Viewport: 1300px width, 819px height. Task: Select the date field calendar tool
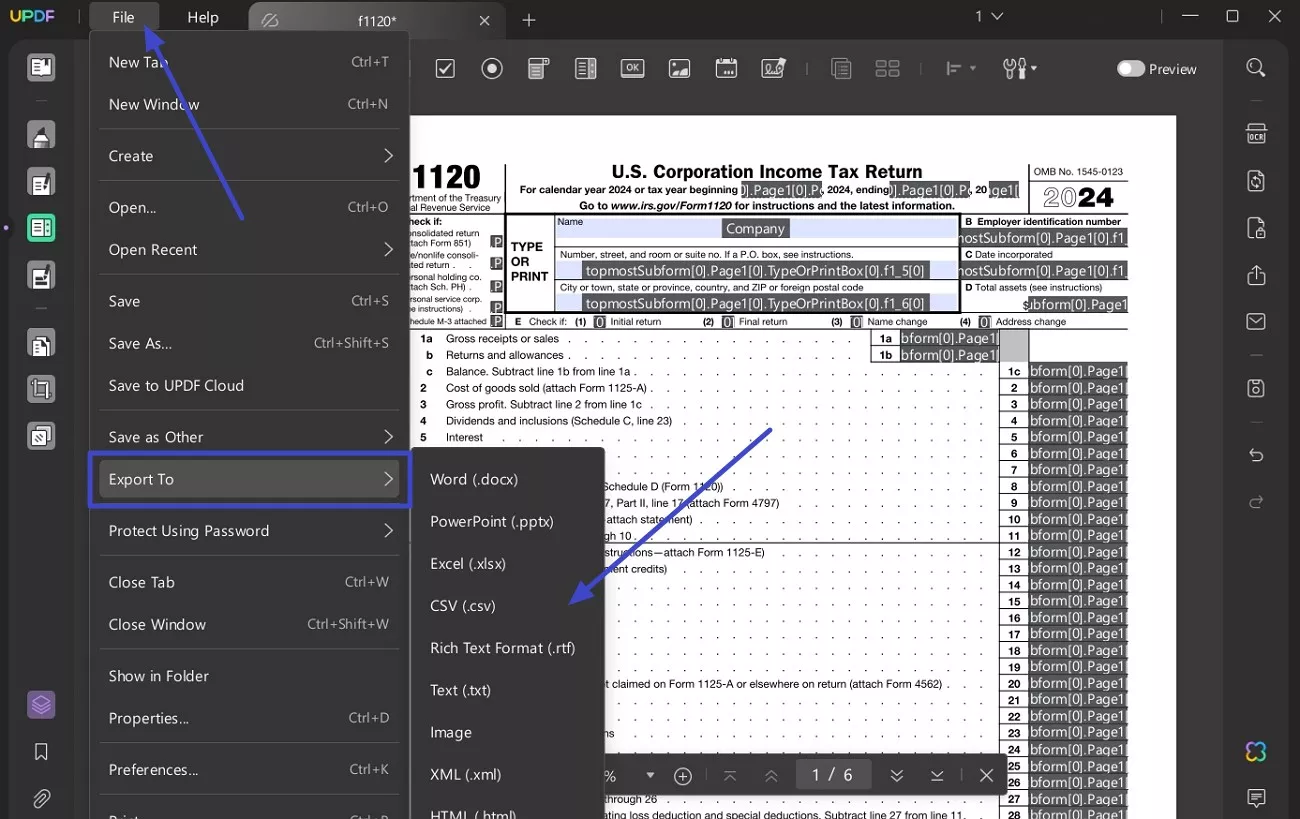(x=726, y=68)
